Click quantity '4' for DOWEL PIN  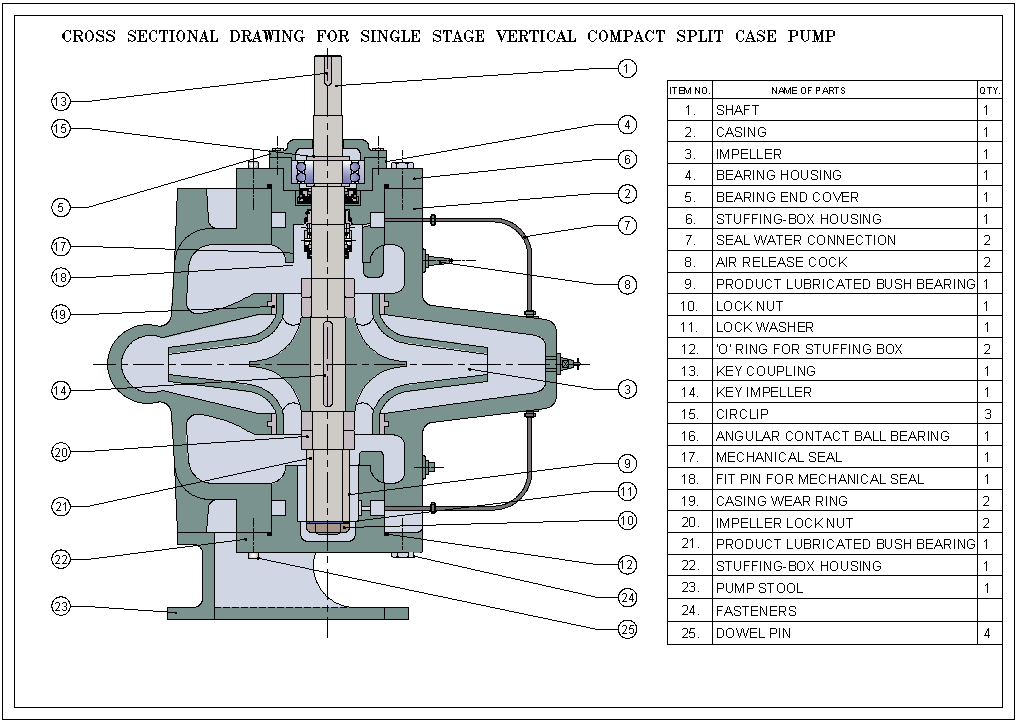point(987,633)
